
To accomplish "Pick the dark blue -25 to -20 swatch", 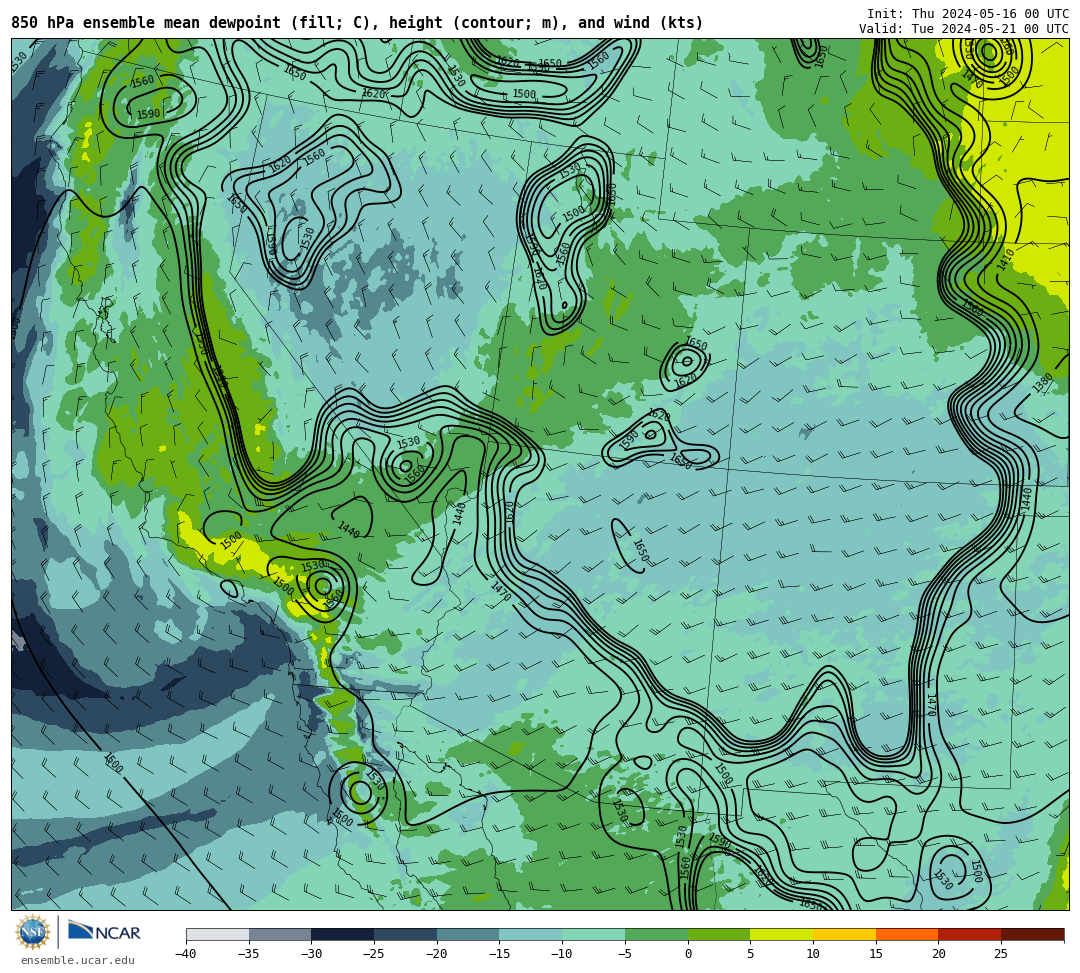I will click(406, 934).
